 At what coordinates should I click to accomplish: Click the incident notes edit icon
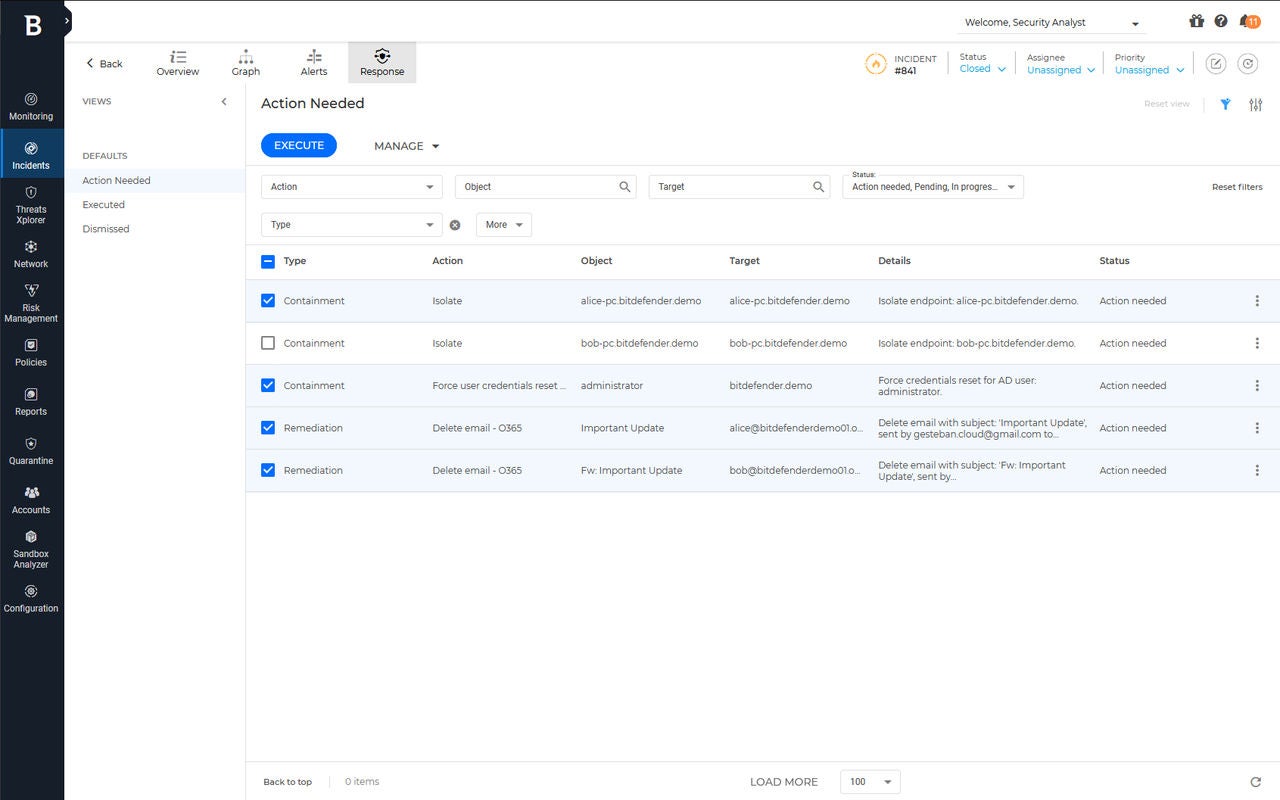(1216, 64)
